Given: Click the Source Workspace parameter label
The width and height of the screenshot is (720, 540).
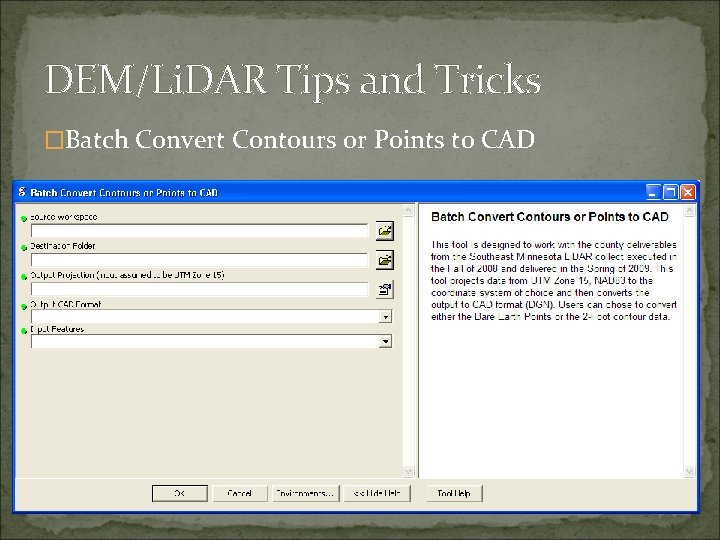Looking at the screenshot, I should click(x=63, y=217).
